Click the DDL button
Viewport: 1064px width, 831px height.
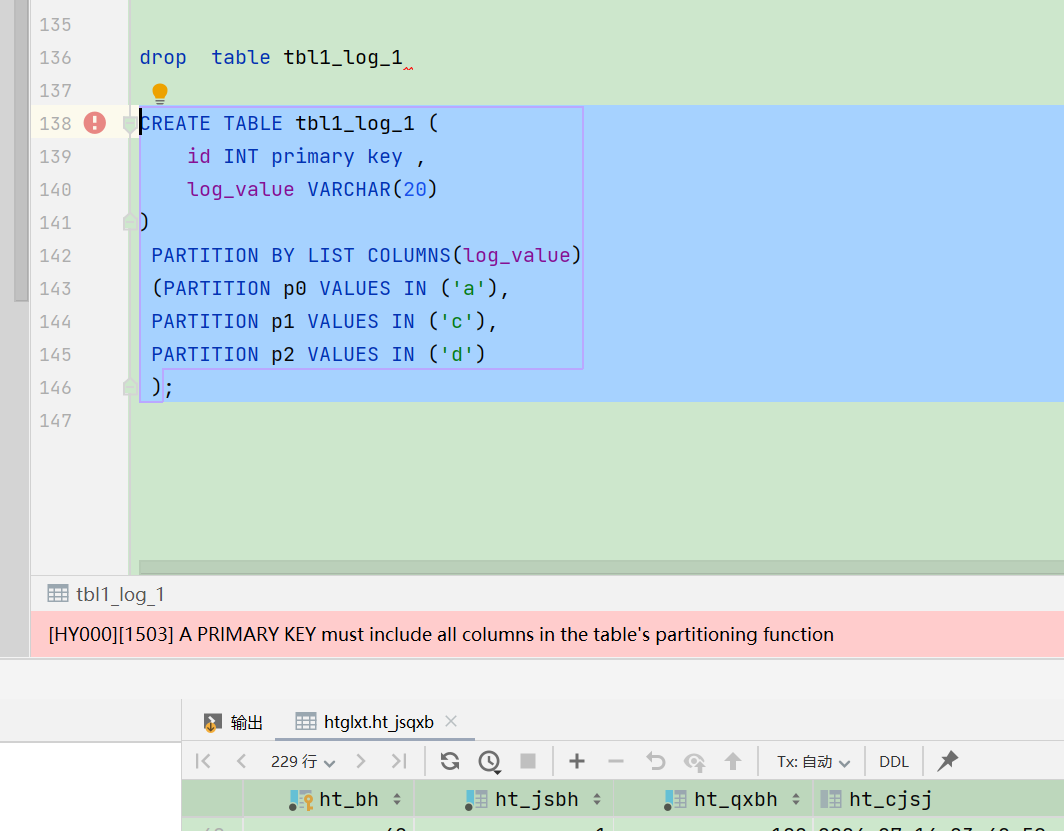click(x=894, y=762)
